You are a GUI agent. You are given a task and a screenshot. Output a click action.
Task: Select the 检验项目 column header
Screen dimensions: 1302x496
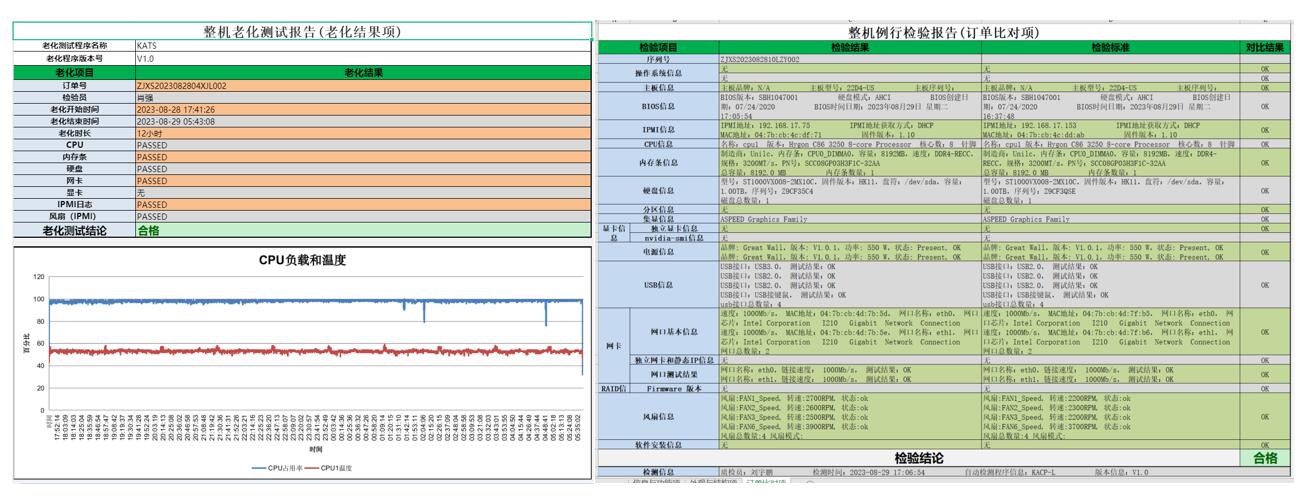658,47
